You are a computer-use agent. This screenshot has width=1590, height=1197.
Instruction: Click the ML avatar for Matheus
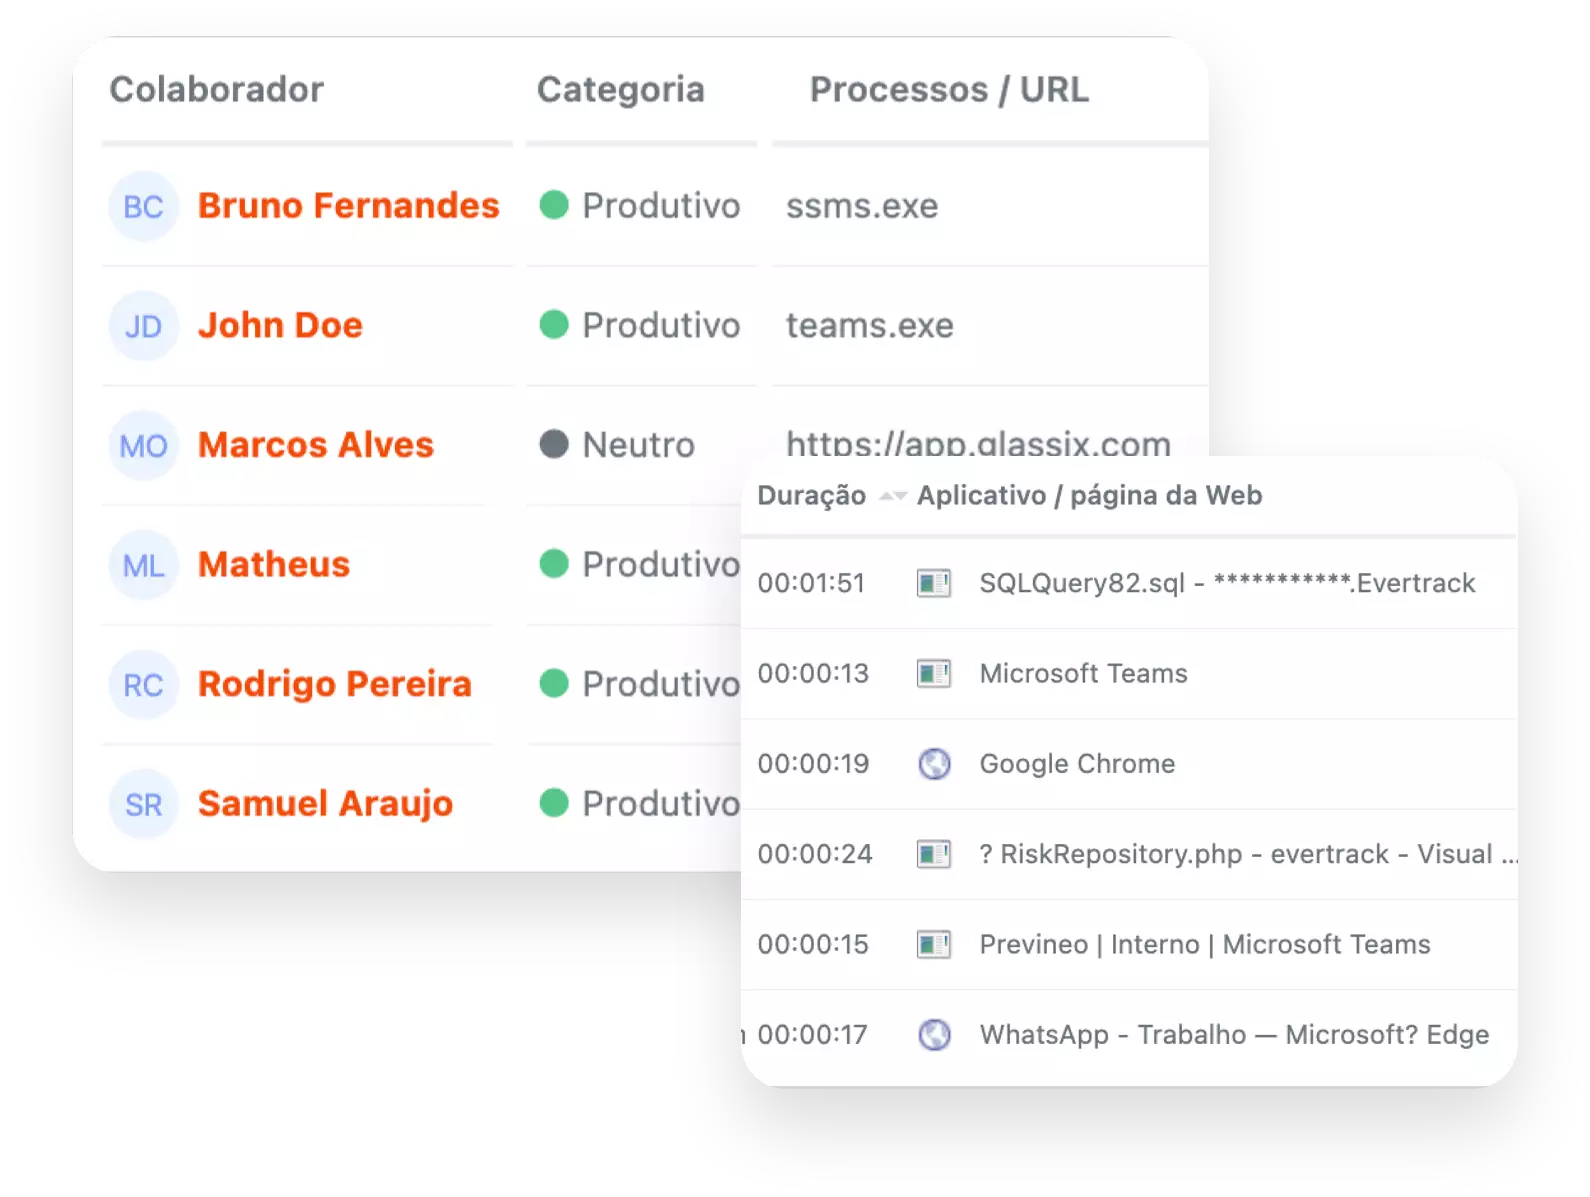[x=143, y=565]
